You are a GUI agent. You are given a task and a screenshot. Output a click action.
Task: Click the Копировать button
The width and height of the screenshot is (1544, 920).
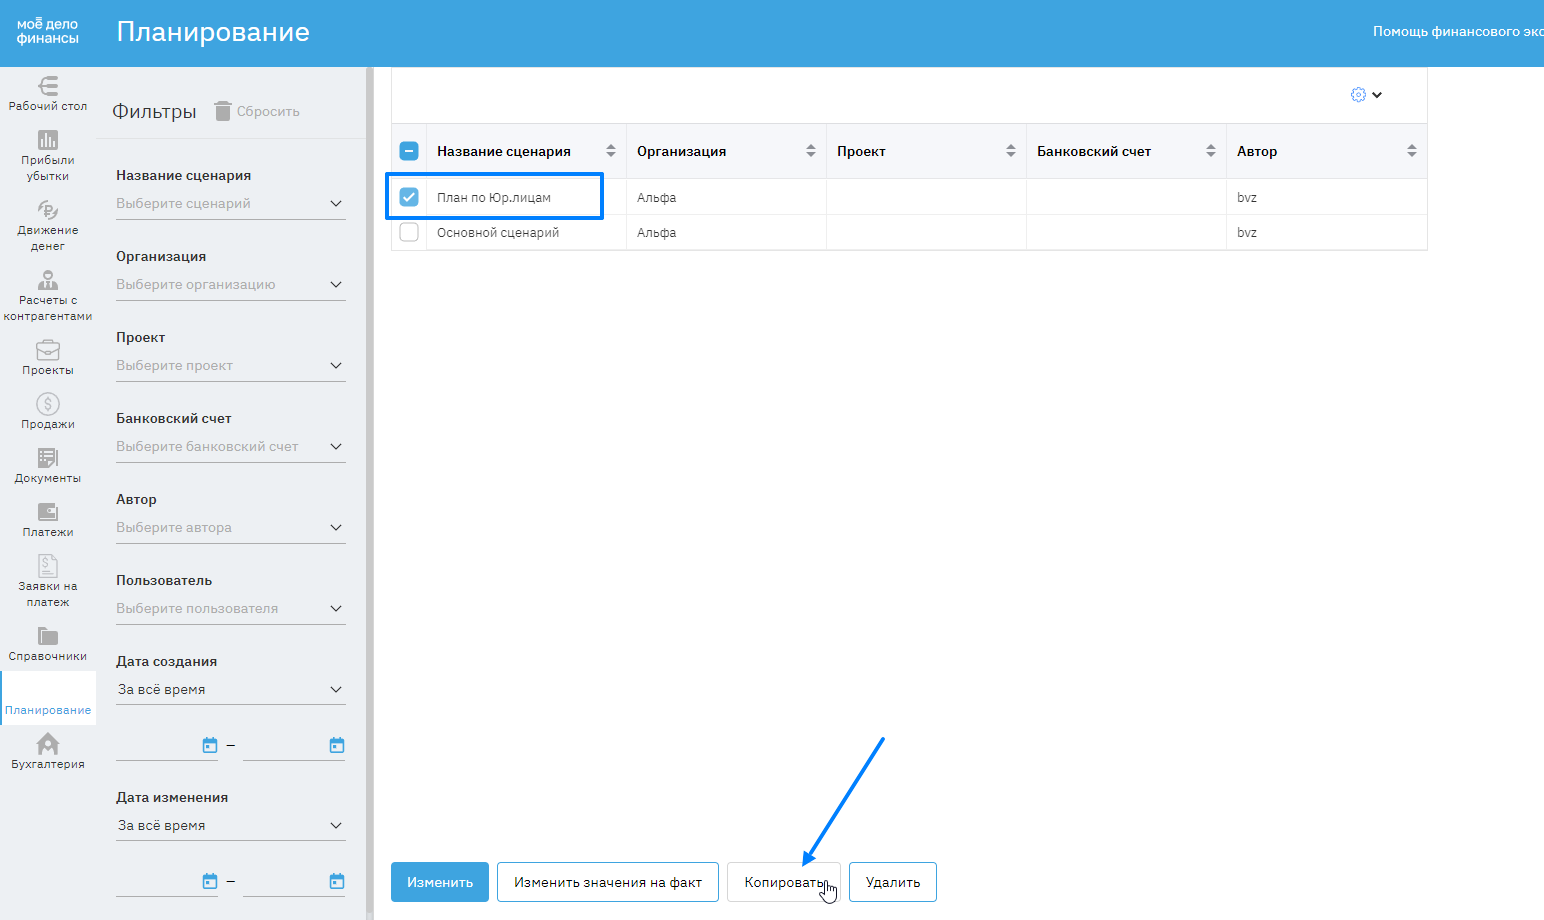(784, 882)
